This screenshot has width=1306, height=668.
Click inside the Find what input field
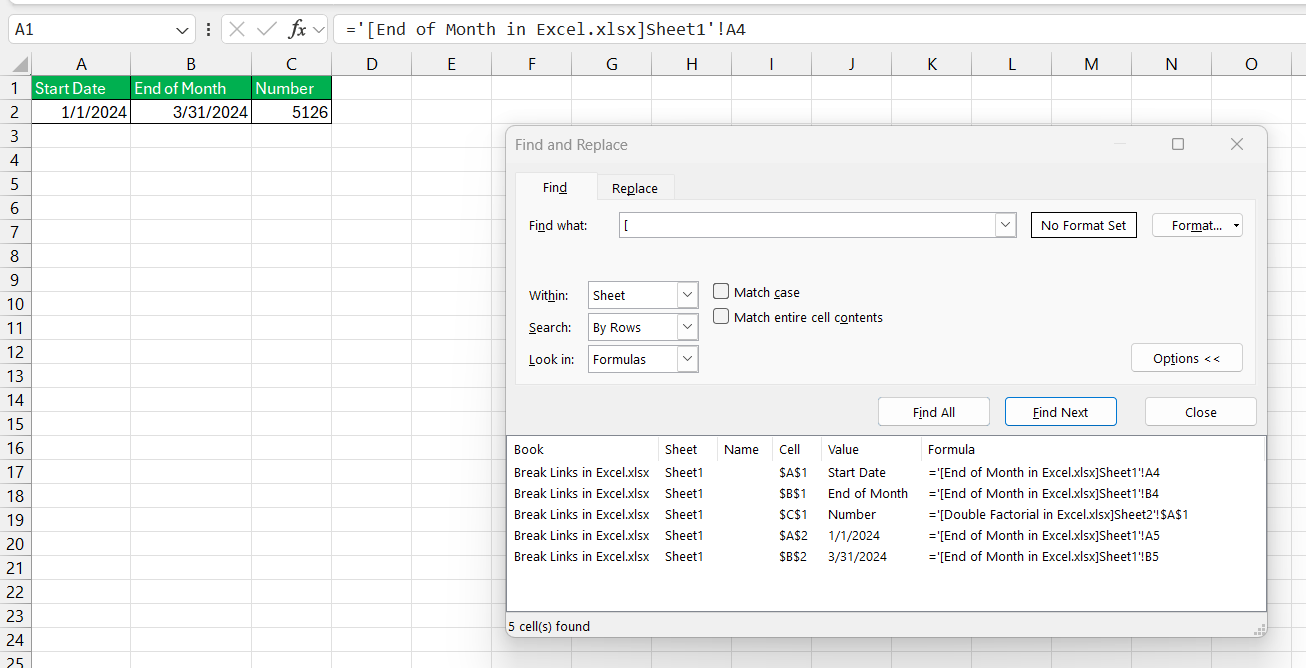pyautogui.click(x=807, y=225)
